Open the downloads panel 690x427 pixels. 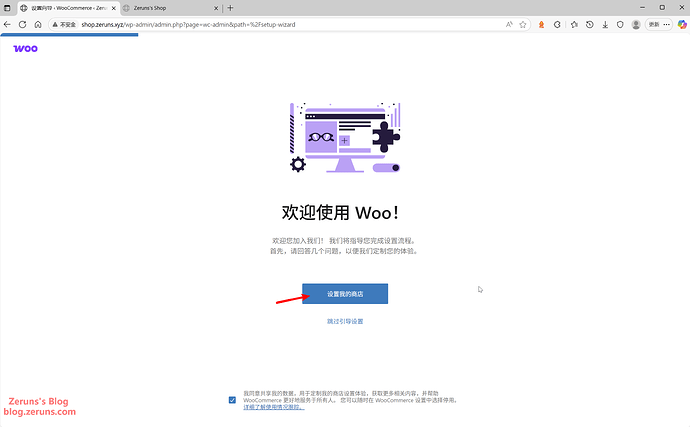click(x=605, y=25)
